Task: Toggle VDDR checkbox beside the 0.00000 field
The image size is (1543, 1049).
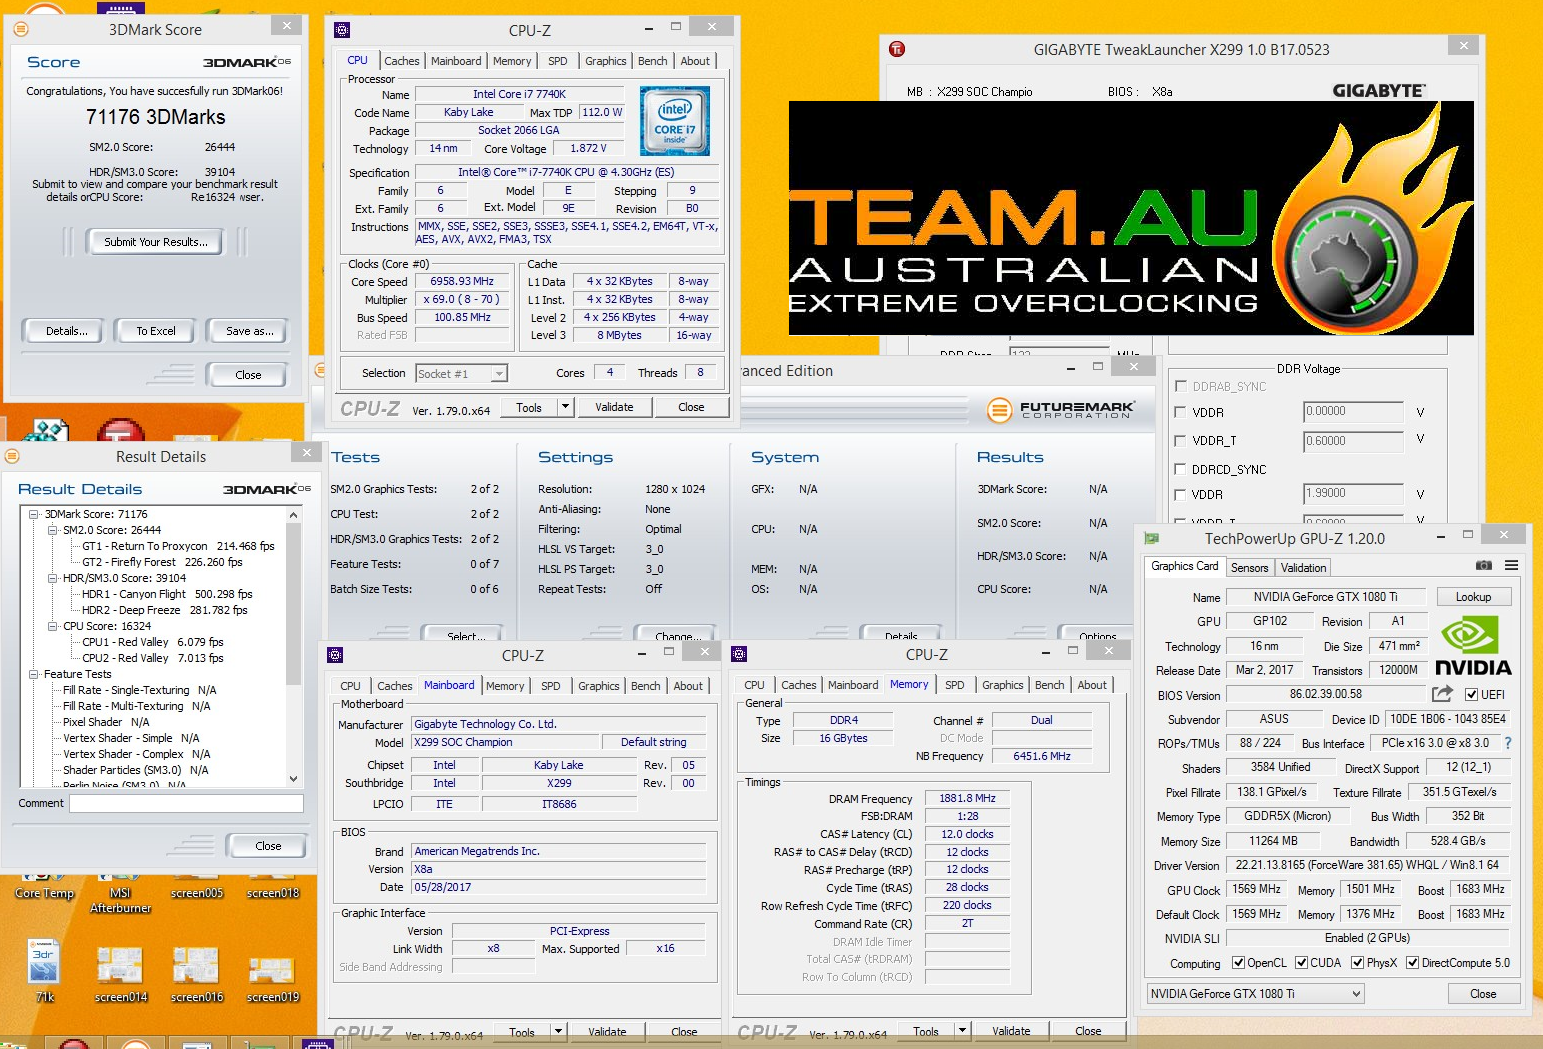Action: click(x=1181, y=412)
